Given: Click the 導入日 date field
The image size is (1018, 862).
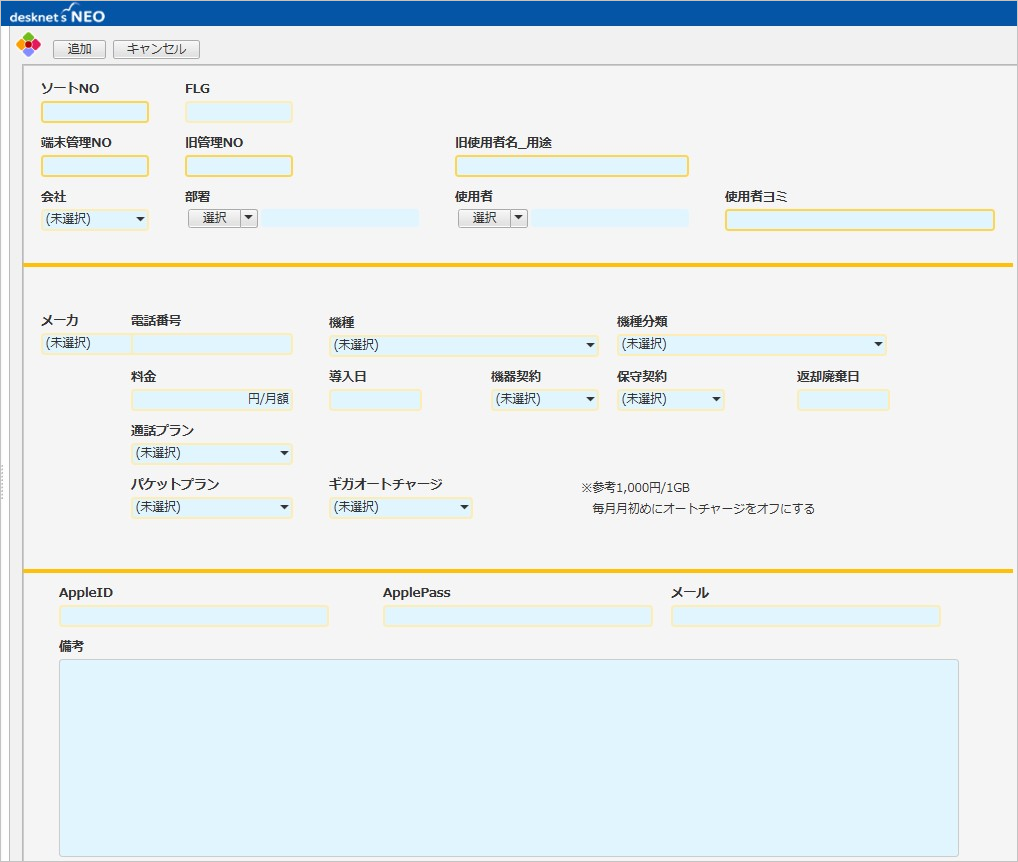Looking at the screenshot, I should coord(375,400).
